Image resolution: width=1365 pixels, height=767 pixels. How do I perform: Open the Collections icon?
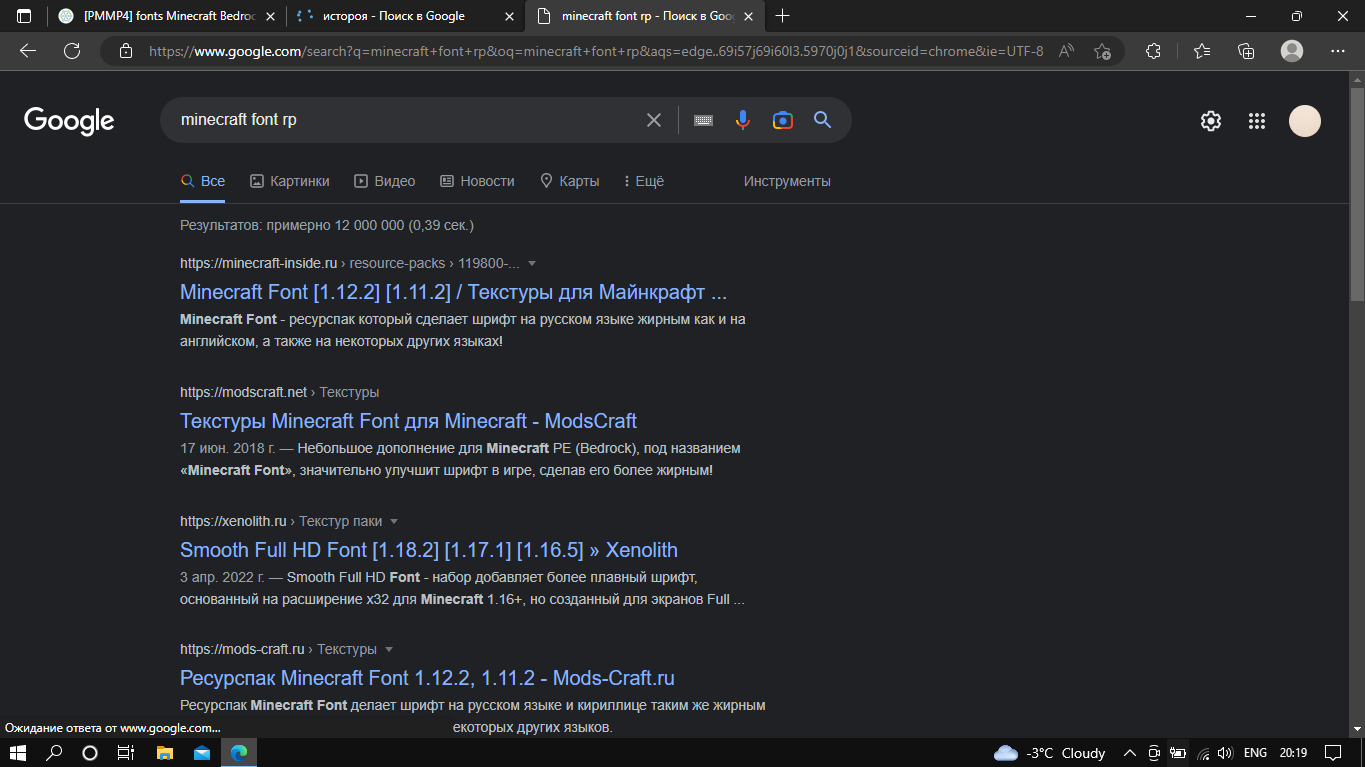[1246, 51]
